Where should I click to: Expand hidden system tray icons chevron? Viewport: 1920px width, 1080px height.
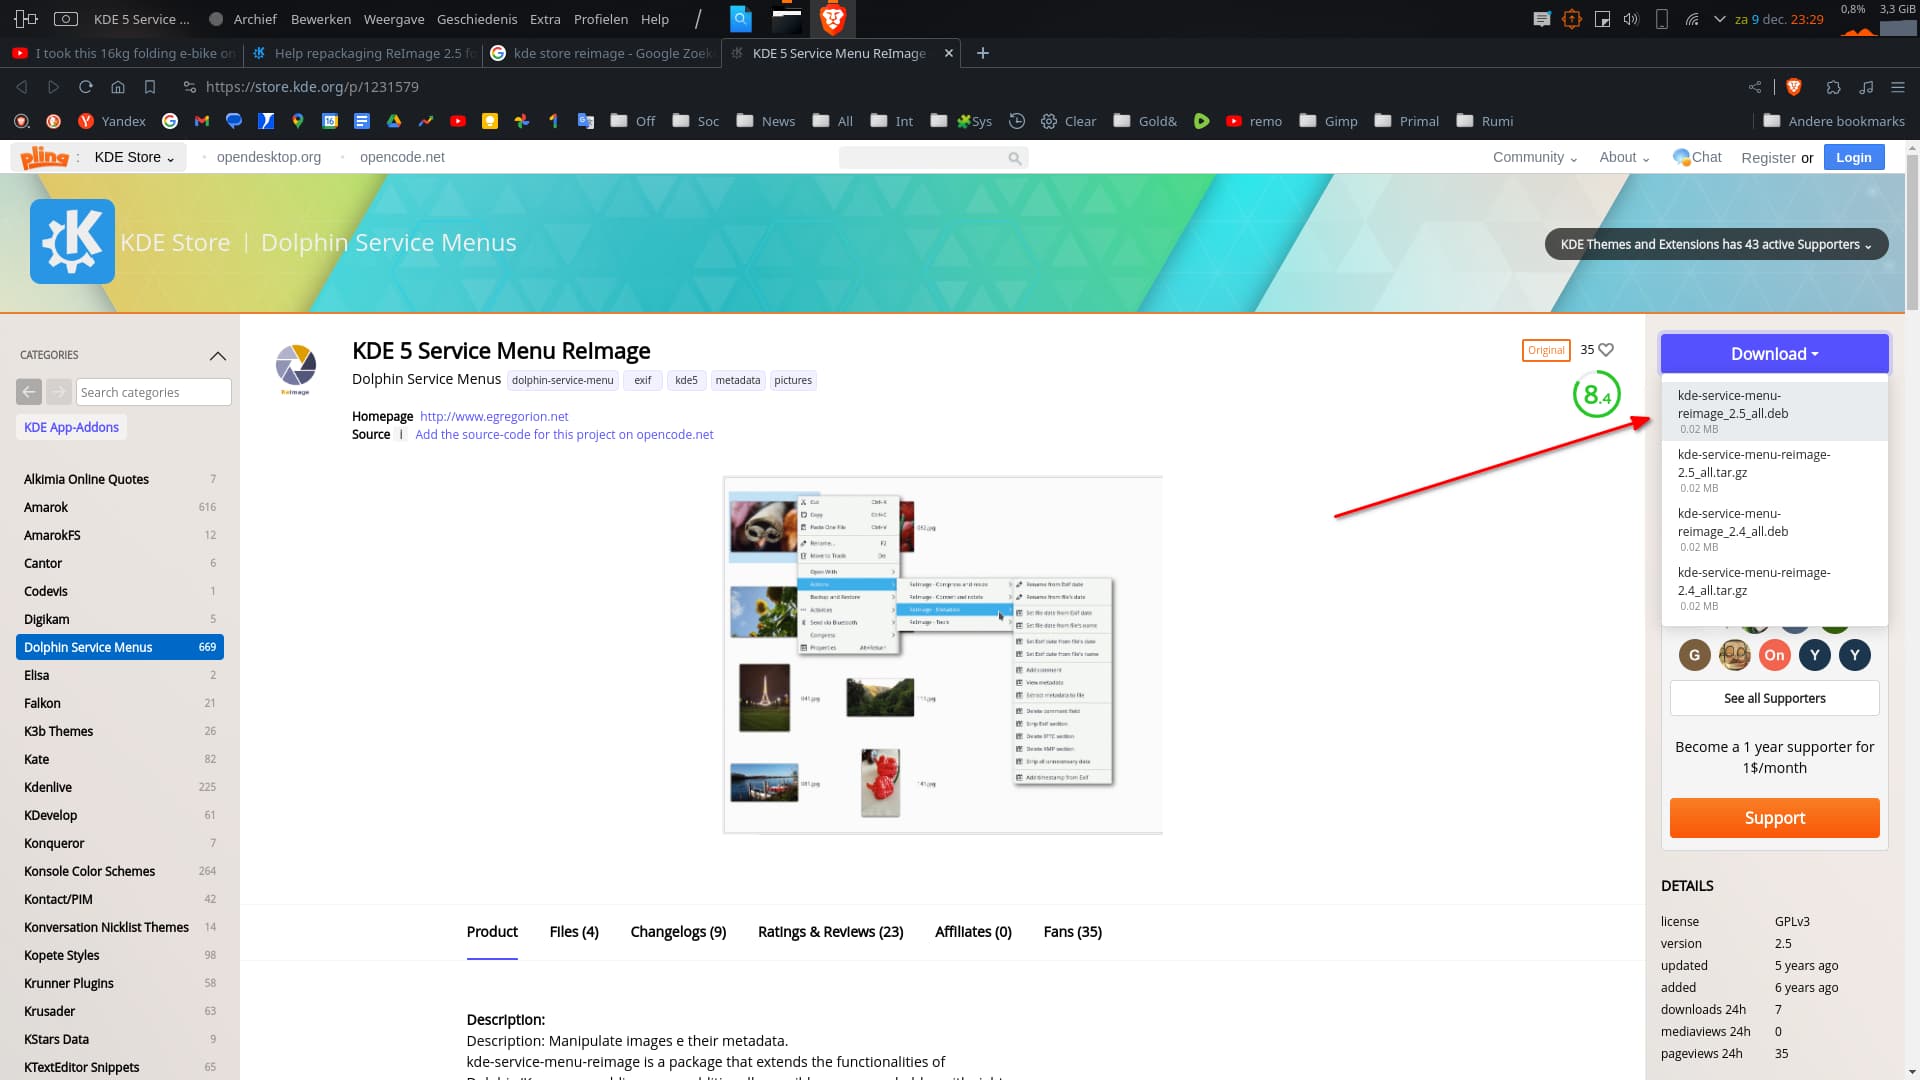click(x=1720, y=19)
